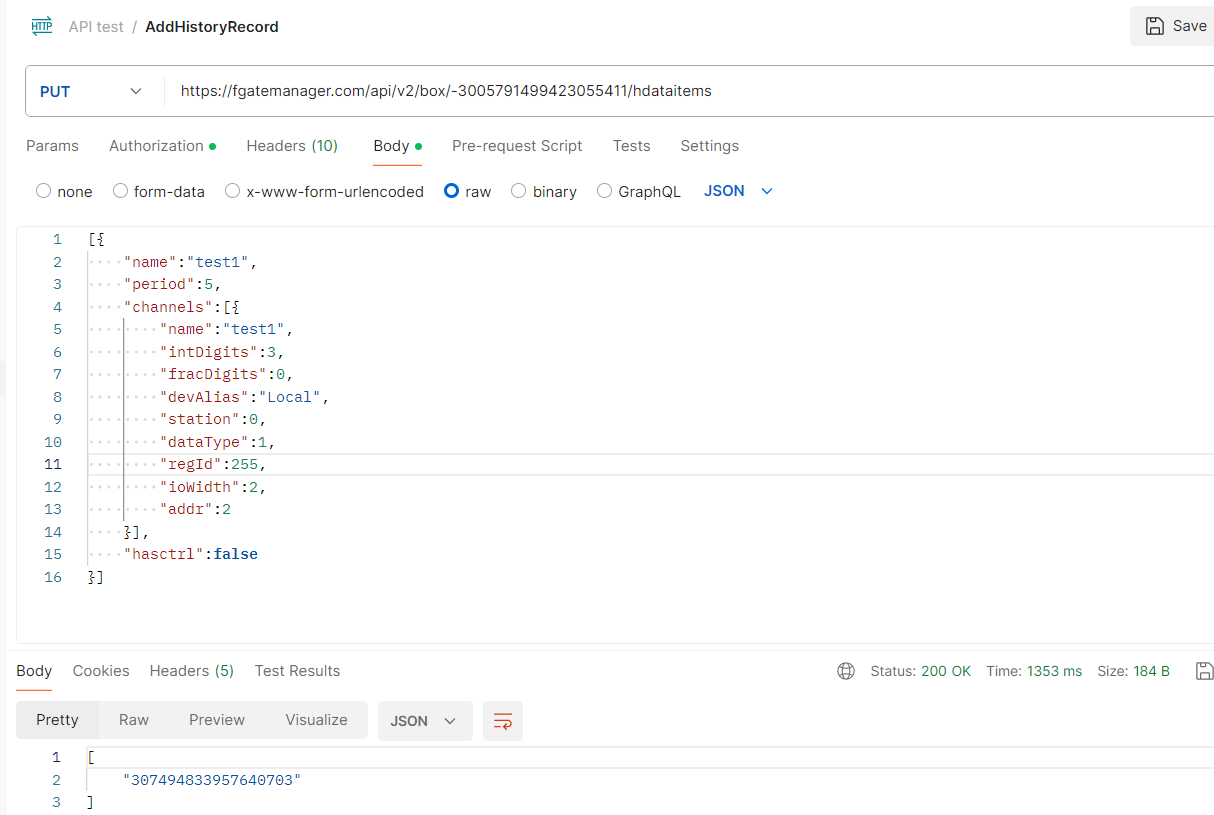The width and height of the screenshot is (1214, 815).
Task: Open the Pre-request Script tab
Action: point(517,146)
